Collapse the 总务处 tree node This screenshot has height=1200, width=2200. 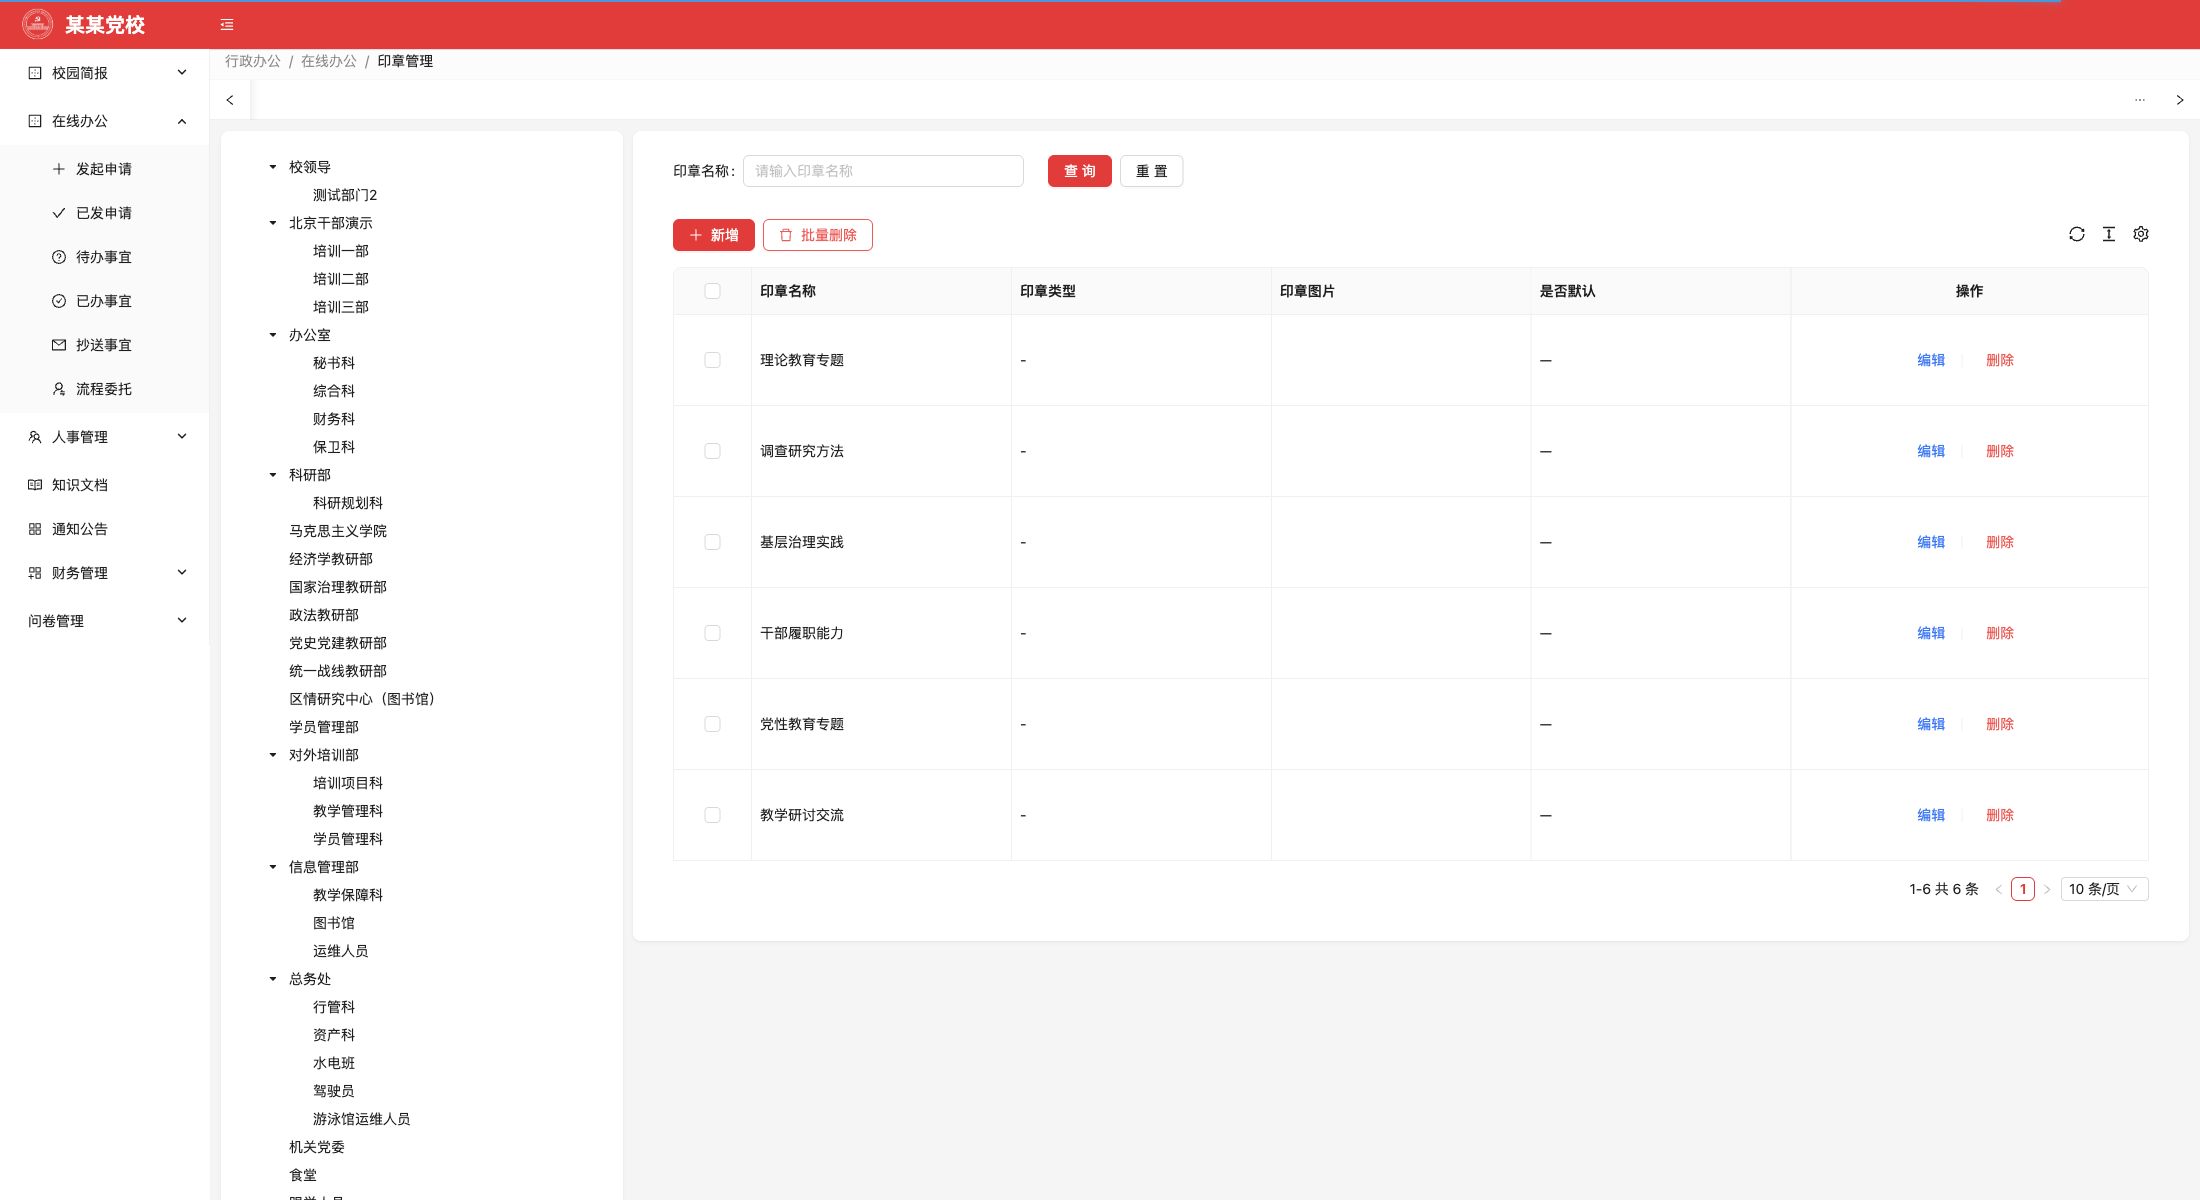[x=272, y=979]
